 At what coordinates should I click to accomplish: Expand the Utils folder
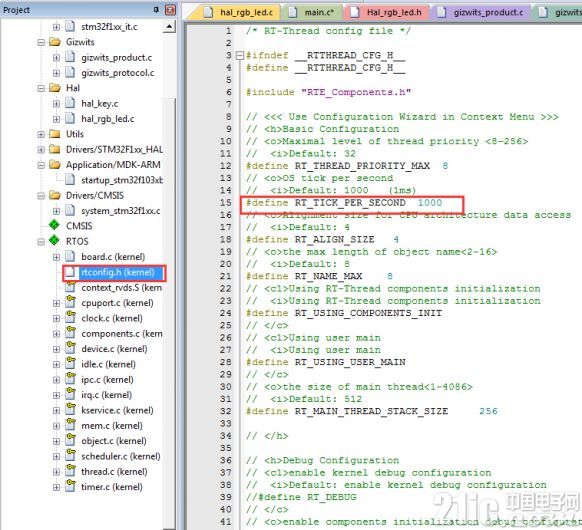41,134
